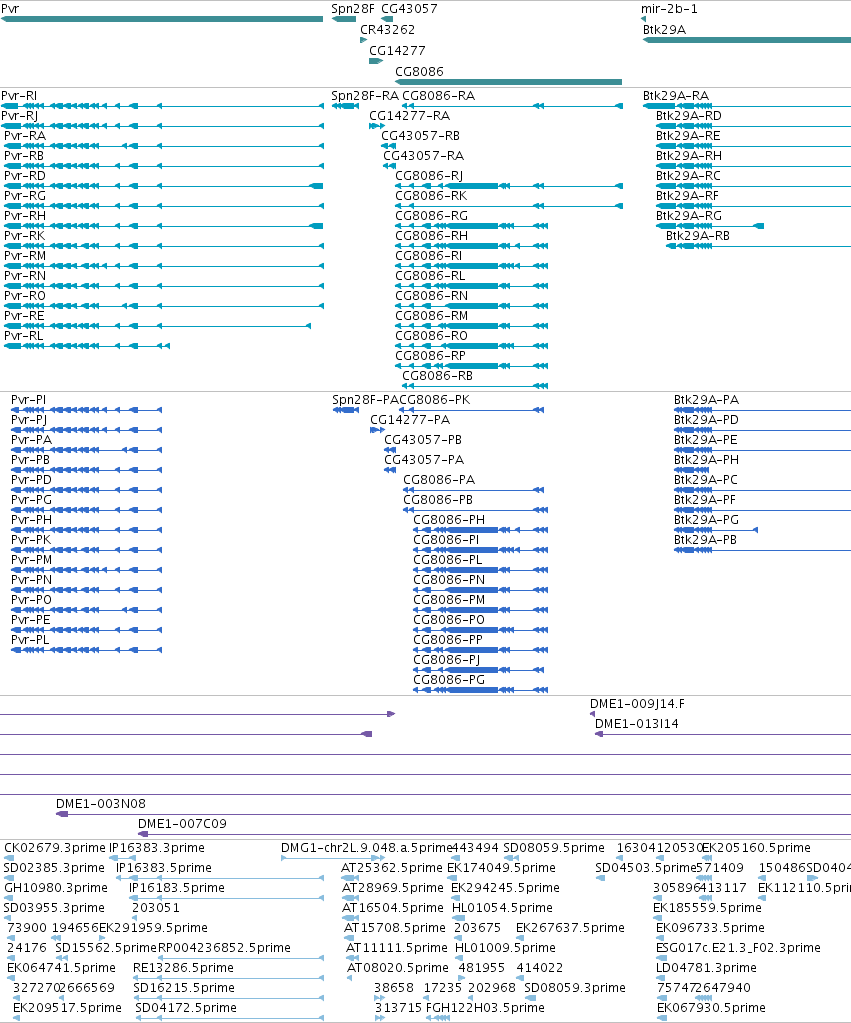Screen dimensions: 851x1023
Task: Click the EK267637.5prime EST label
Action: [570, 928]
